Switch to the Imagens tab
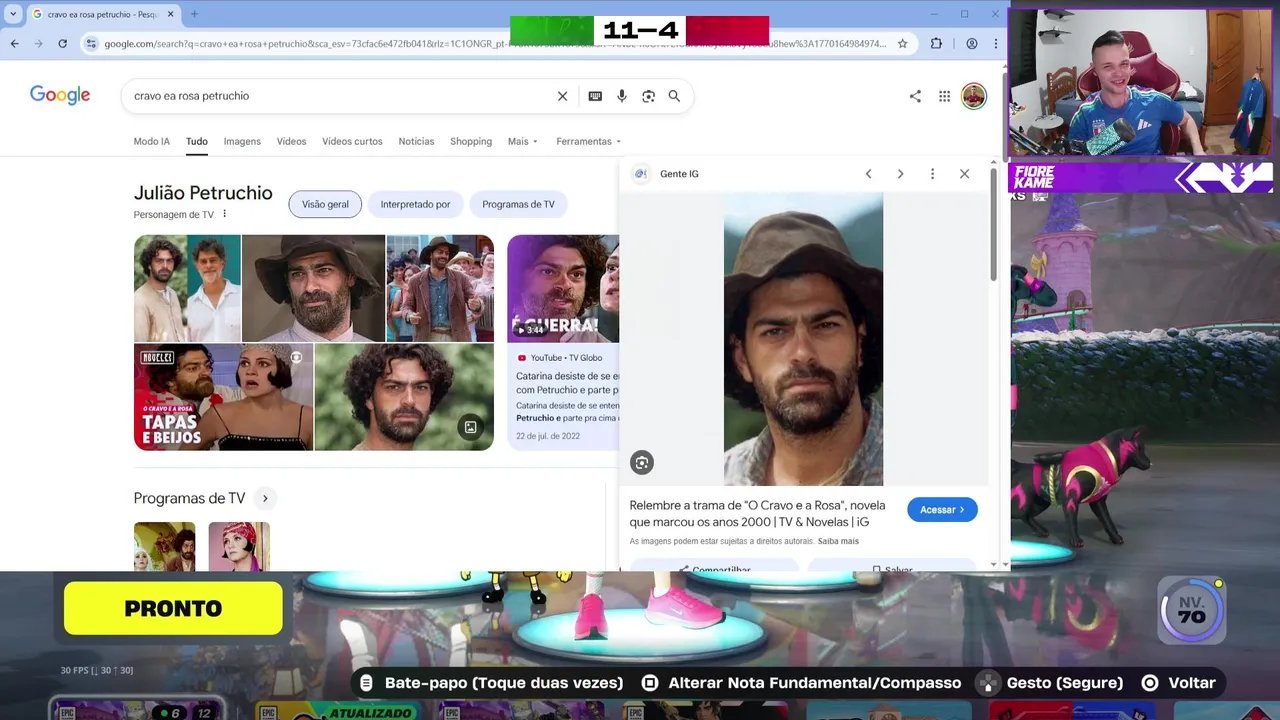 pos(242,141)
